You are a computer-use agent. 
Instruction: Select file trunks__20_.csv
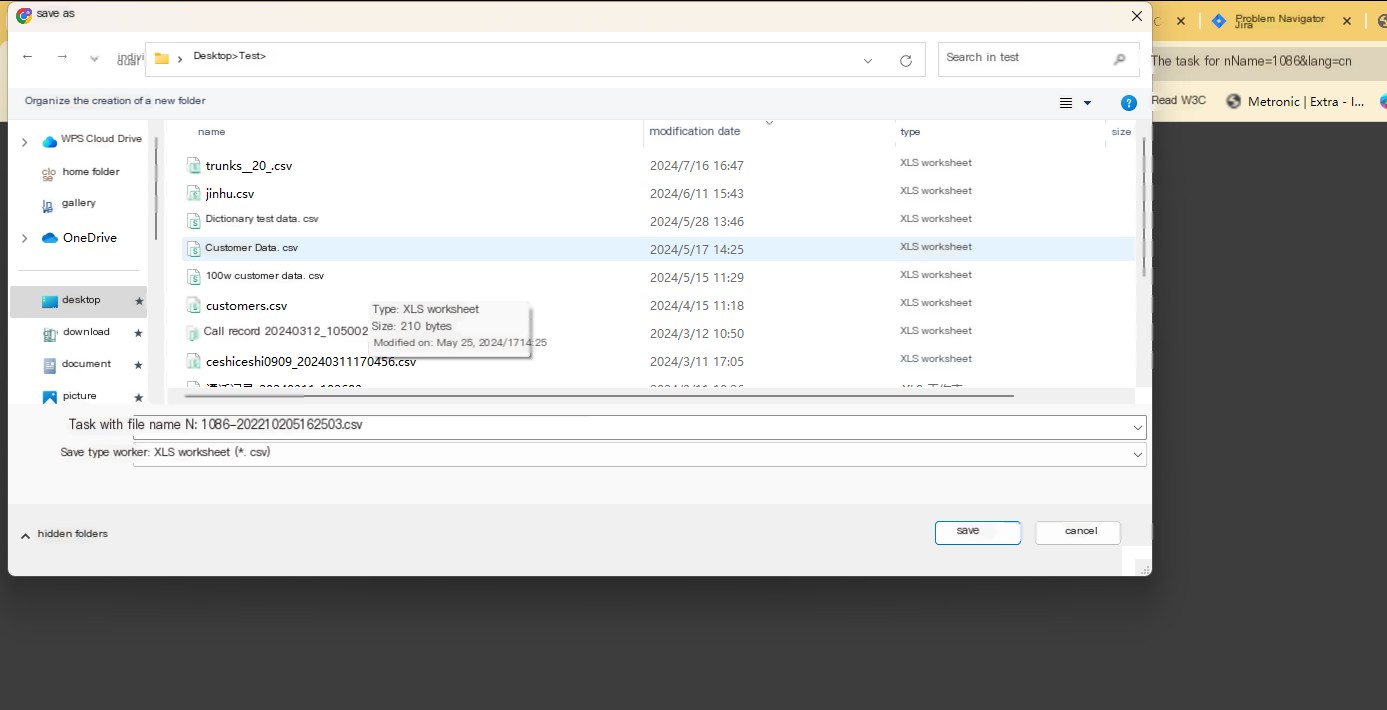click(x=249, y=166)
